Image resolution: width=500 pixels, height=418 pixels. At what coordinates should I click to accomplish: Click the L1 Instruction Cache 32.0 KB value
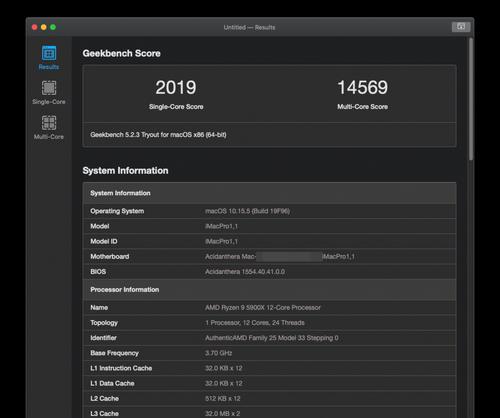pos(224,368)
